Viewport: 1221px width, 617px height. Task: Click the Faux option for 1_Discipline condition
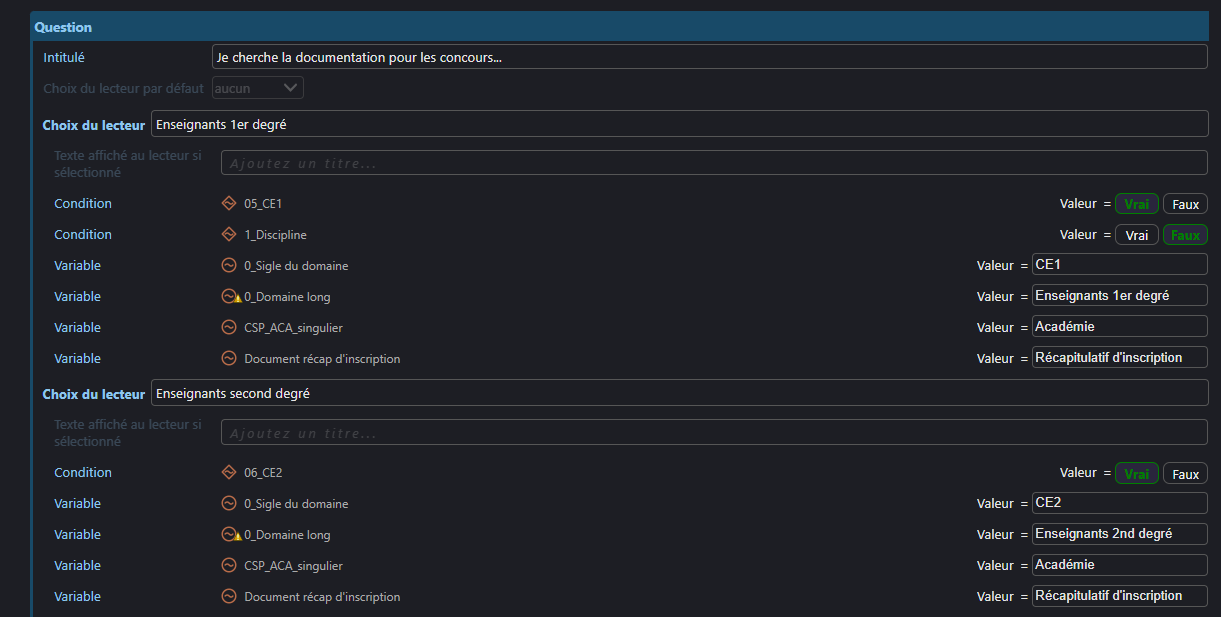coord(1185,235)
